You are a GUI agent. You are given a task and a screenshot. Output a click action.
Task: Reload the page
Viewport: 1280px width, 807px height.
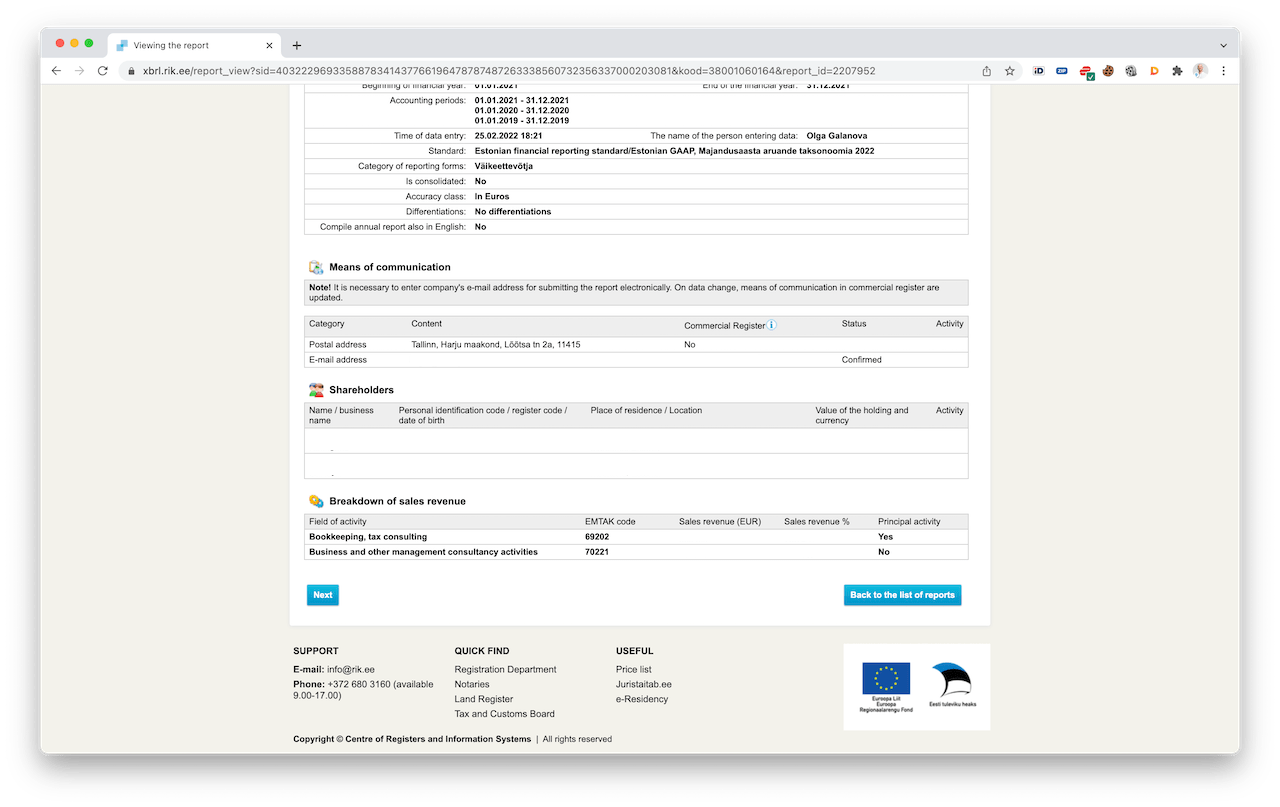[x=102, y=71]
